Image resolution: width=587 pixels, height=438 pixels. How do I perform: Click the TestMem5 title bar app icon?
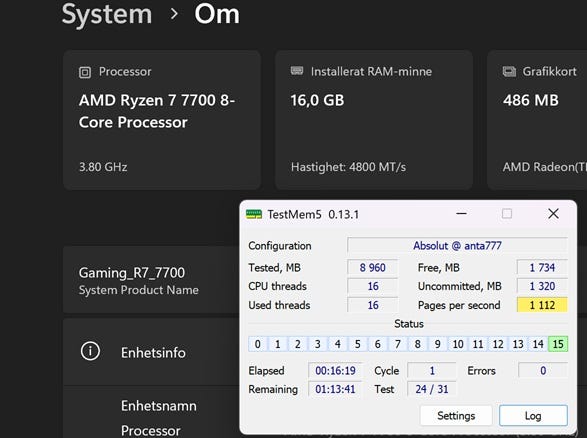[254, 214]
